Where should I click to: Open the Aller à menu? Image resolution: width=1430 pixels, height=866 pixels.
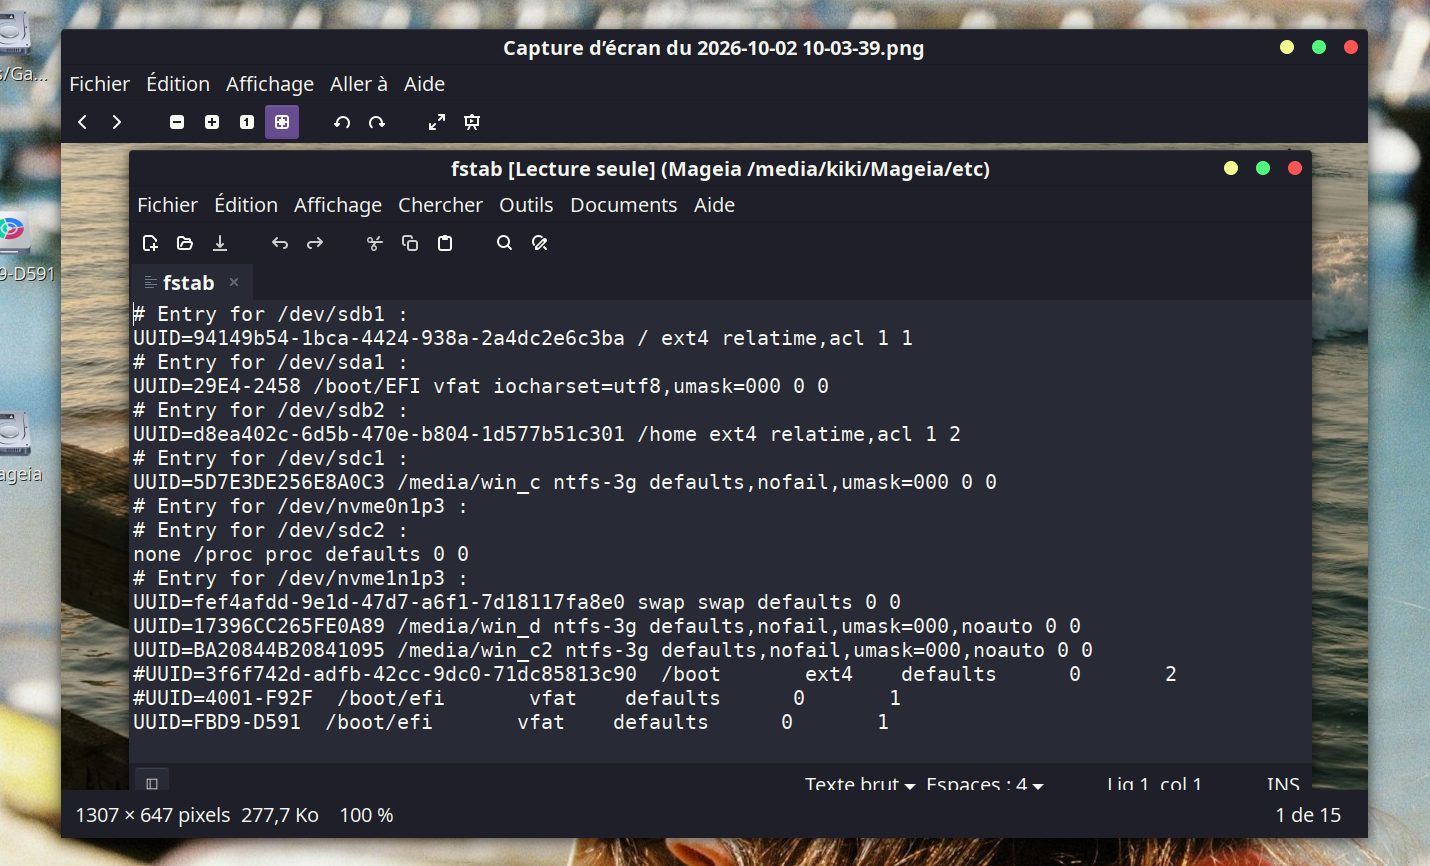(x=359, y=84)
